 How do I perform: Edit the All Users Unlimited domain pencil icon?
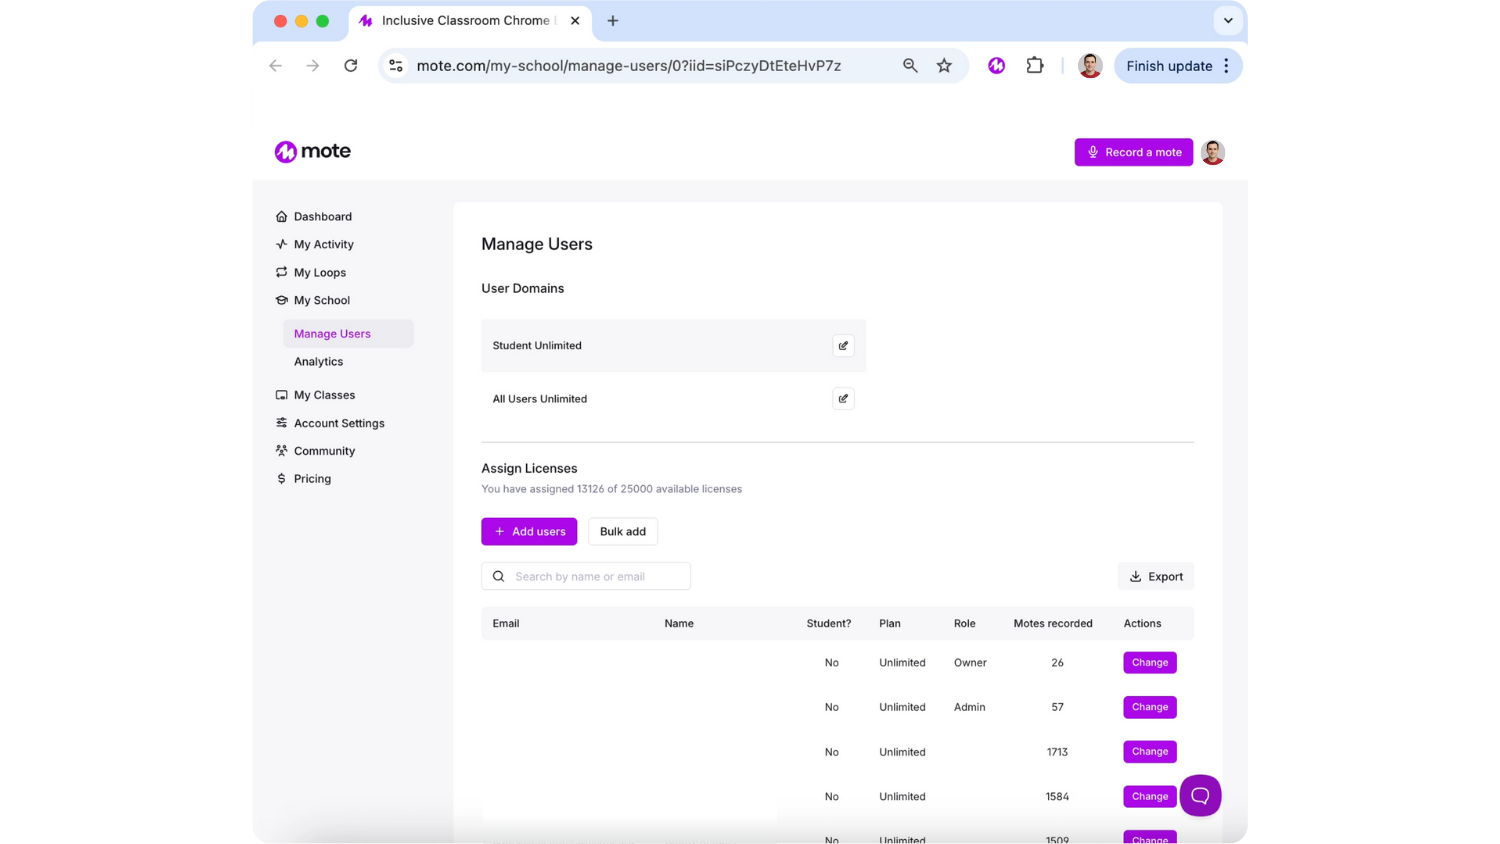(x=843, y=398)
